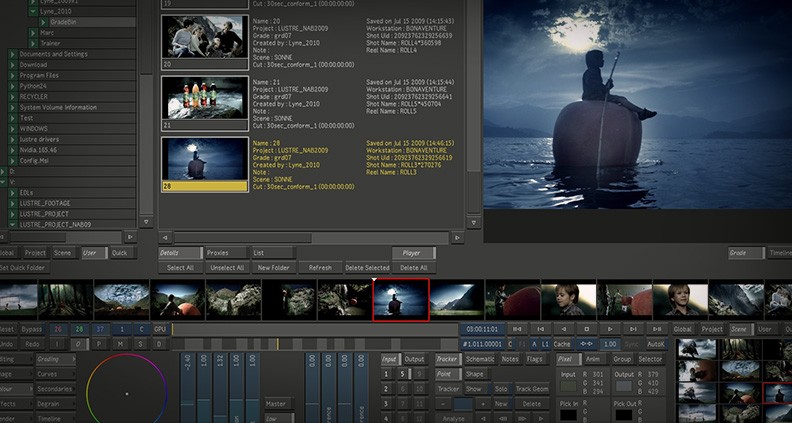The image size is (792, 423).
Task: Toggle the AutoK button
Action: click(x=656, y=344)
